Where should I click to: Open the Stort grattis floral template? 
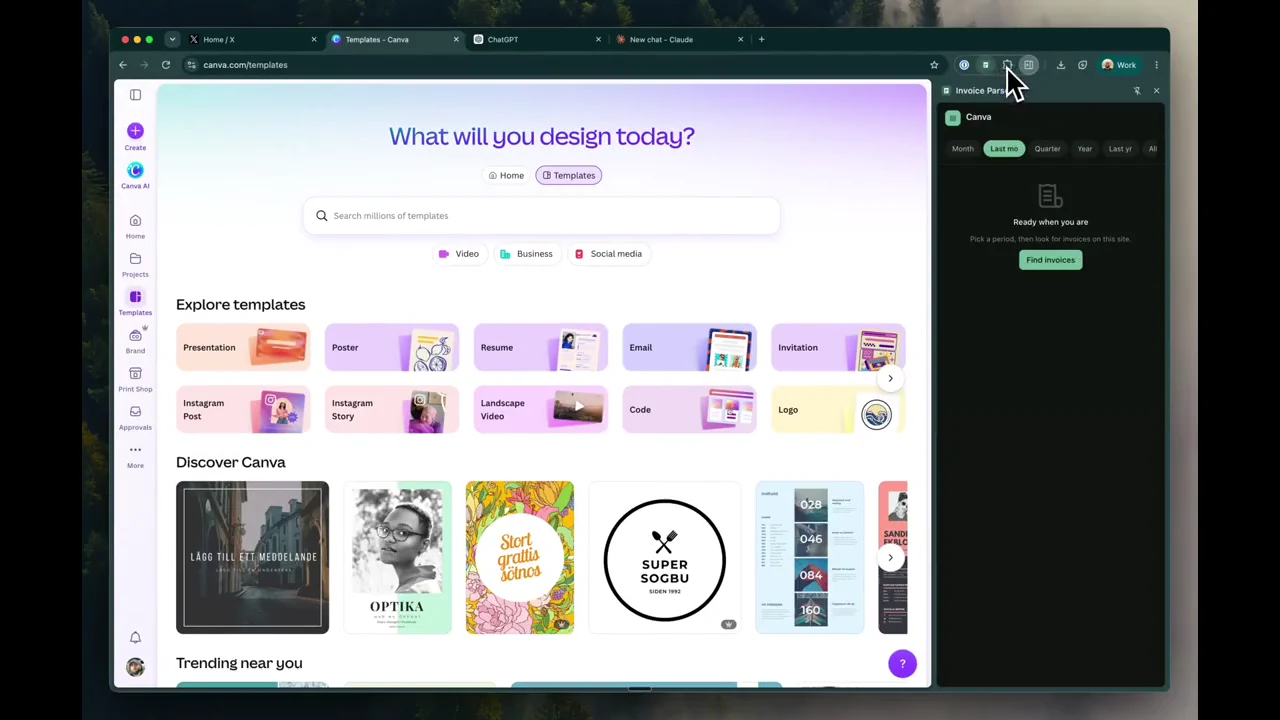point(520,558)
